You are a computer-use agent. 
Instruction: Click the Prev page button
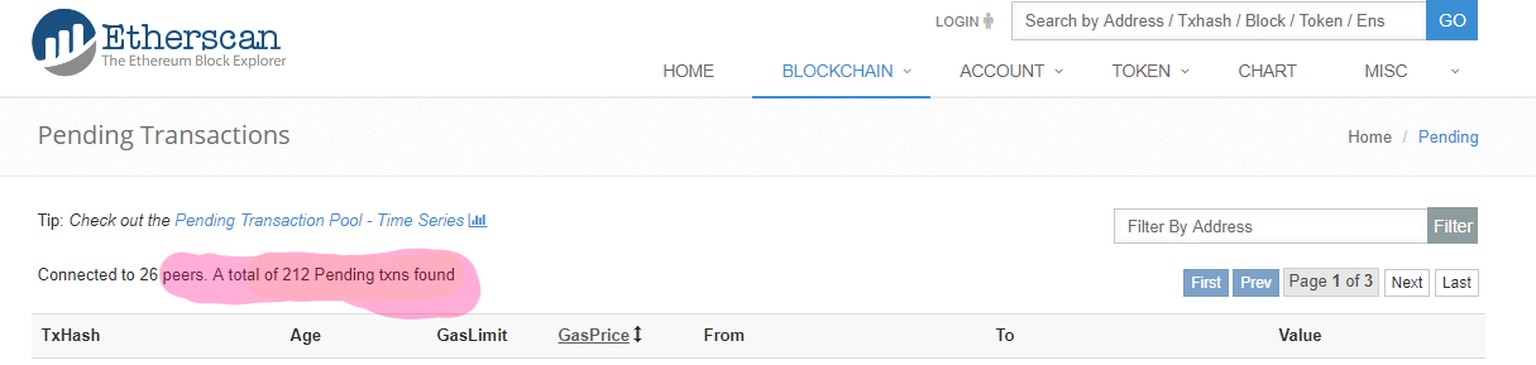click(x=1255, y=282)
